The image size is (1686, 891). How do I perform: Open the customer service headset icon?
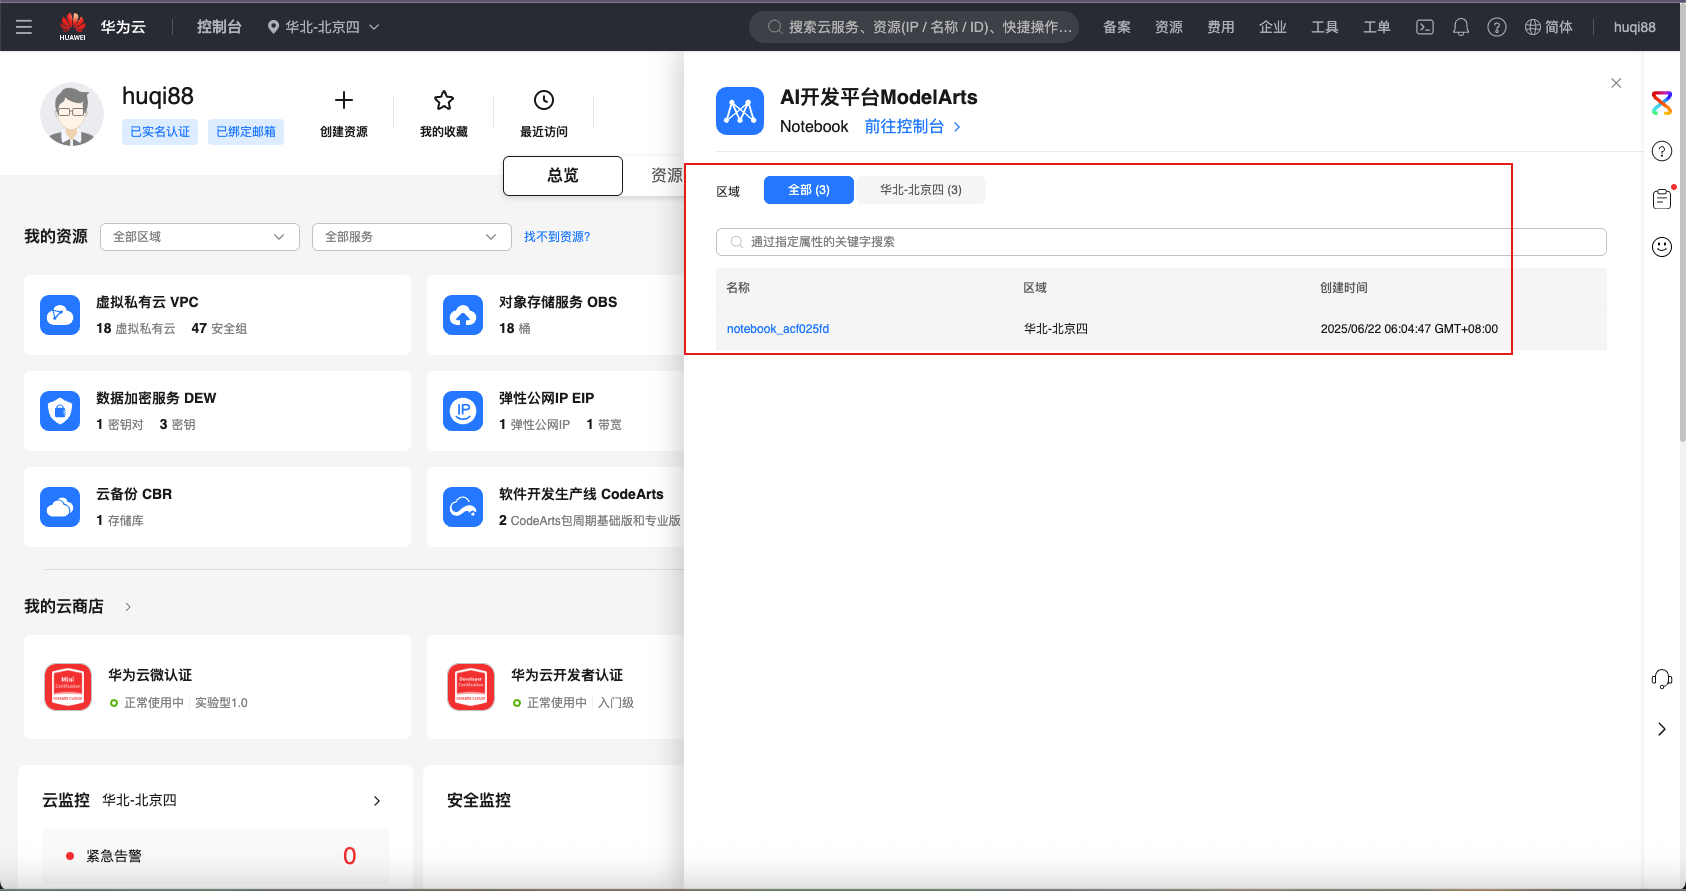[x=1662, y=680]
